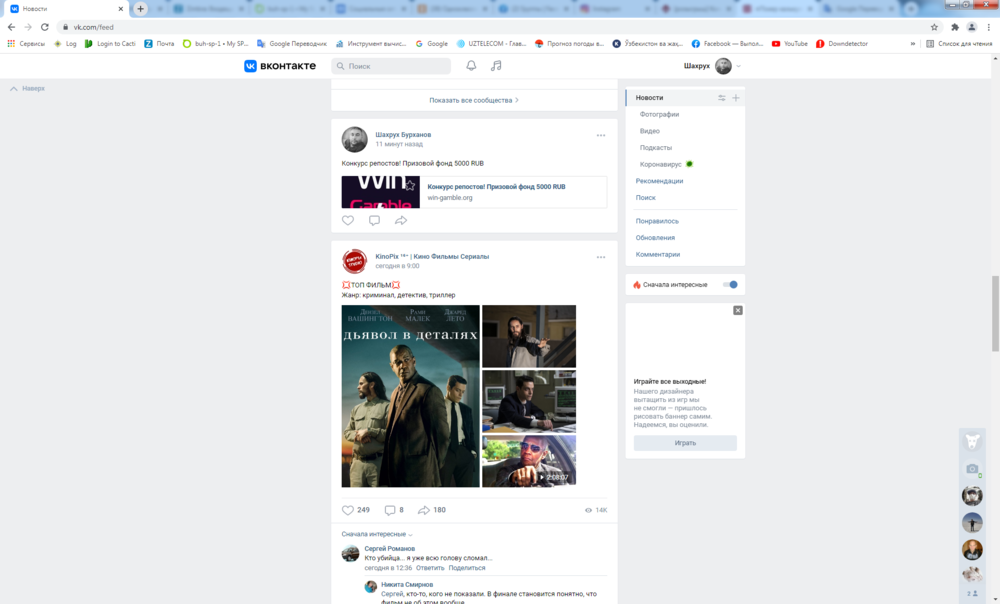Open VK notifications bell
Viewport: 1000px width, 604px height.
coord(471,66)
